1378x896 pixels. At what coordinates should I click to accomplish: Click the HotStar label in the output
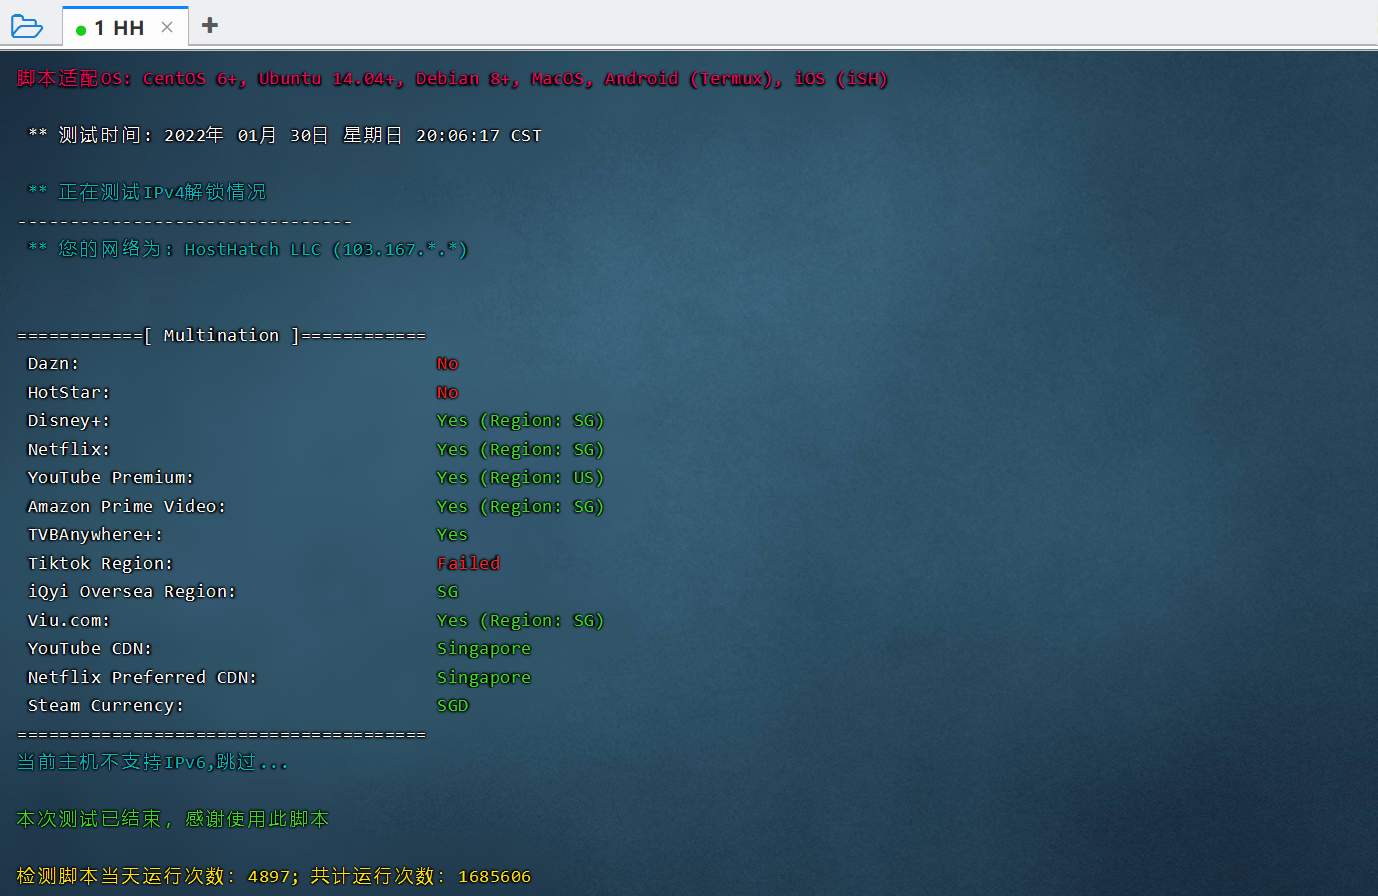[68, 393]
